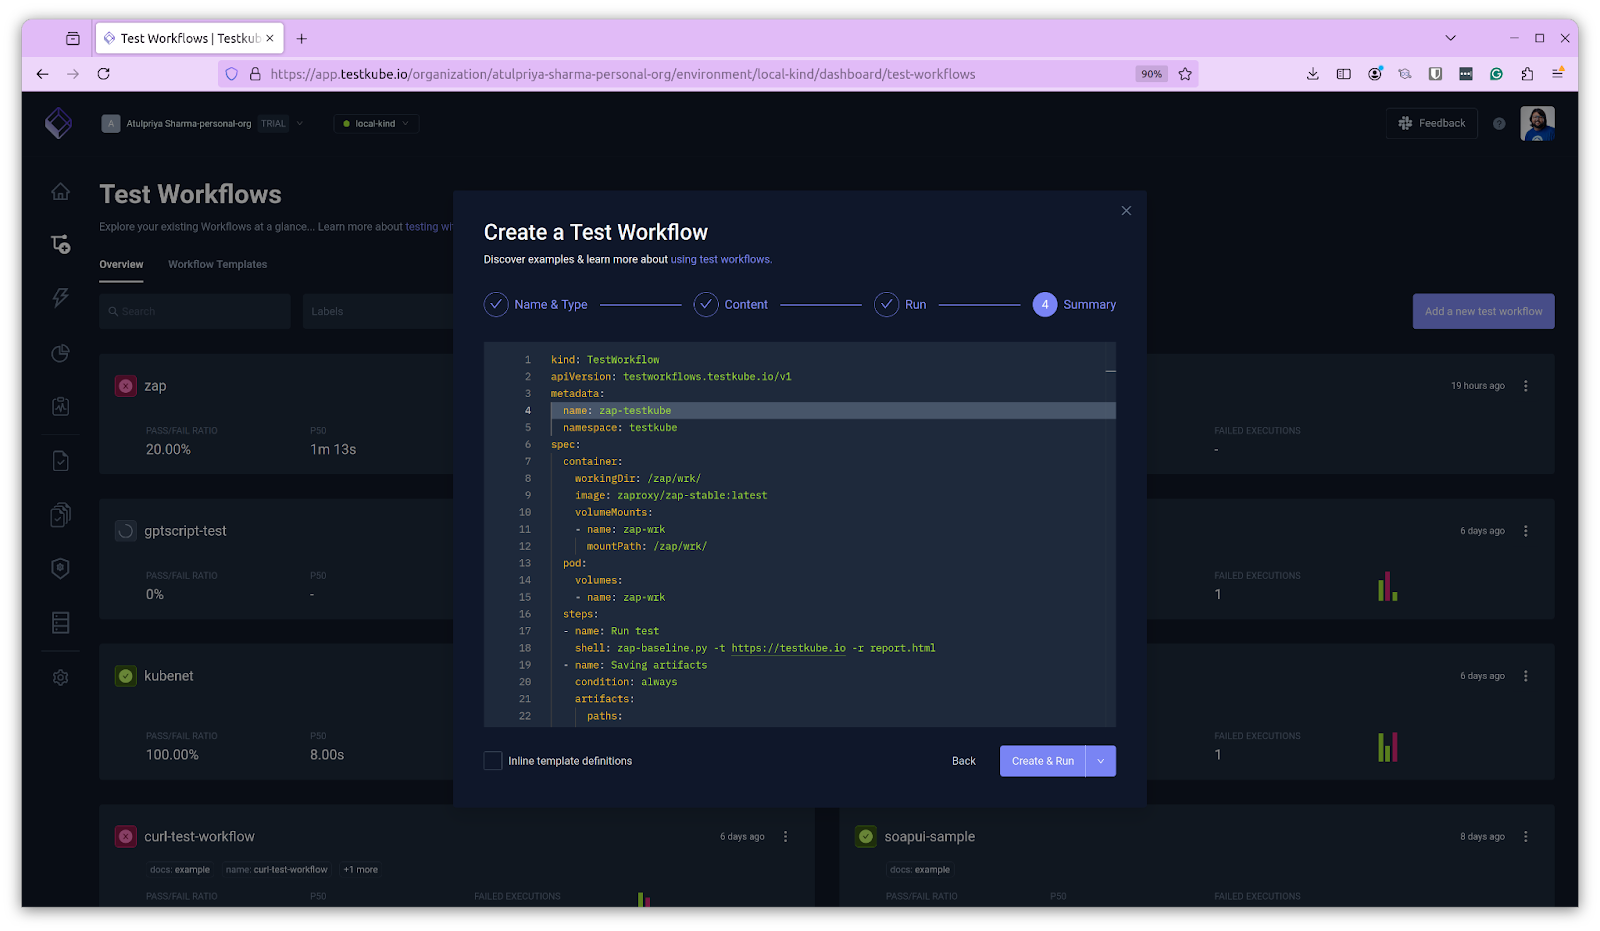
Task: Open the user profile avatar
Action: 1537,123
